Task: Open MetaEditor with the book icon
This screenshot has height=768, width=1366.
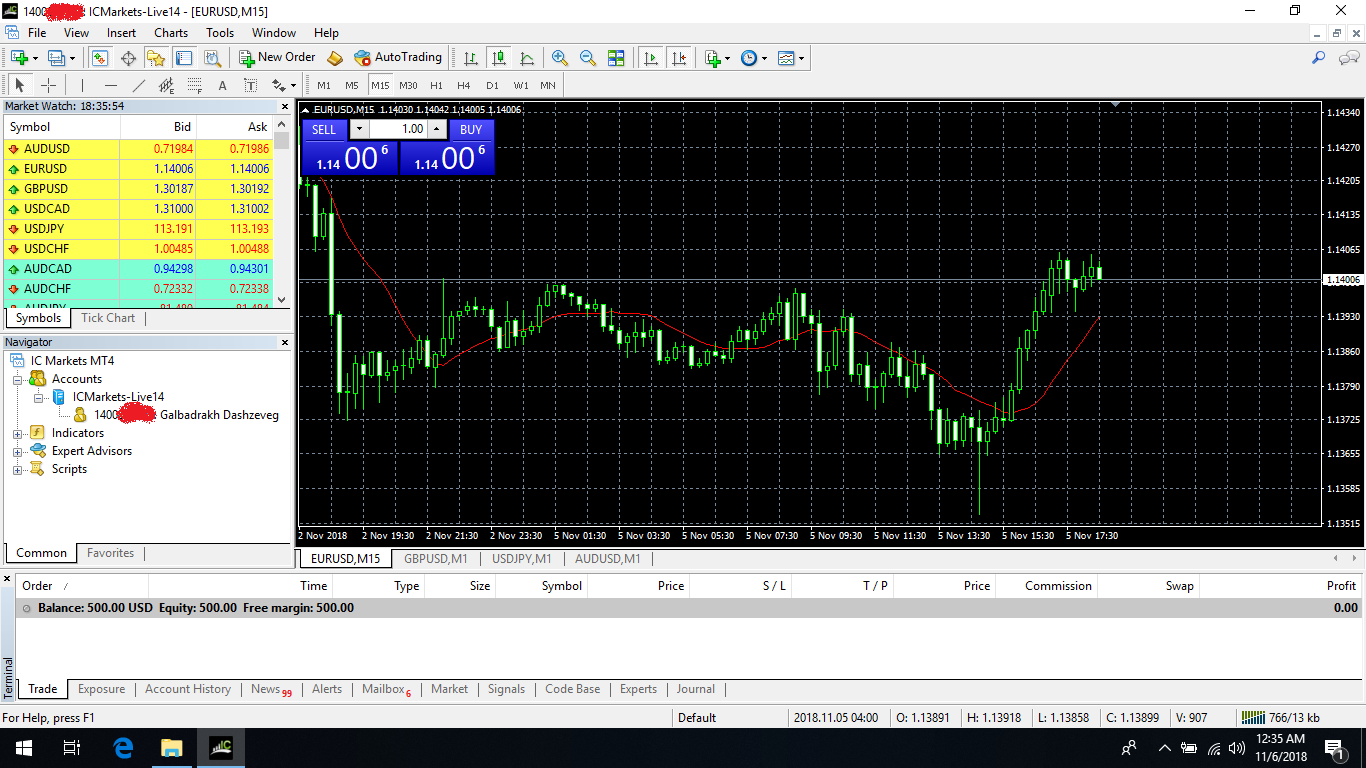Action: pyautogui.click(x=335, y=58)
